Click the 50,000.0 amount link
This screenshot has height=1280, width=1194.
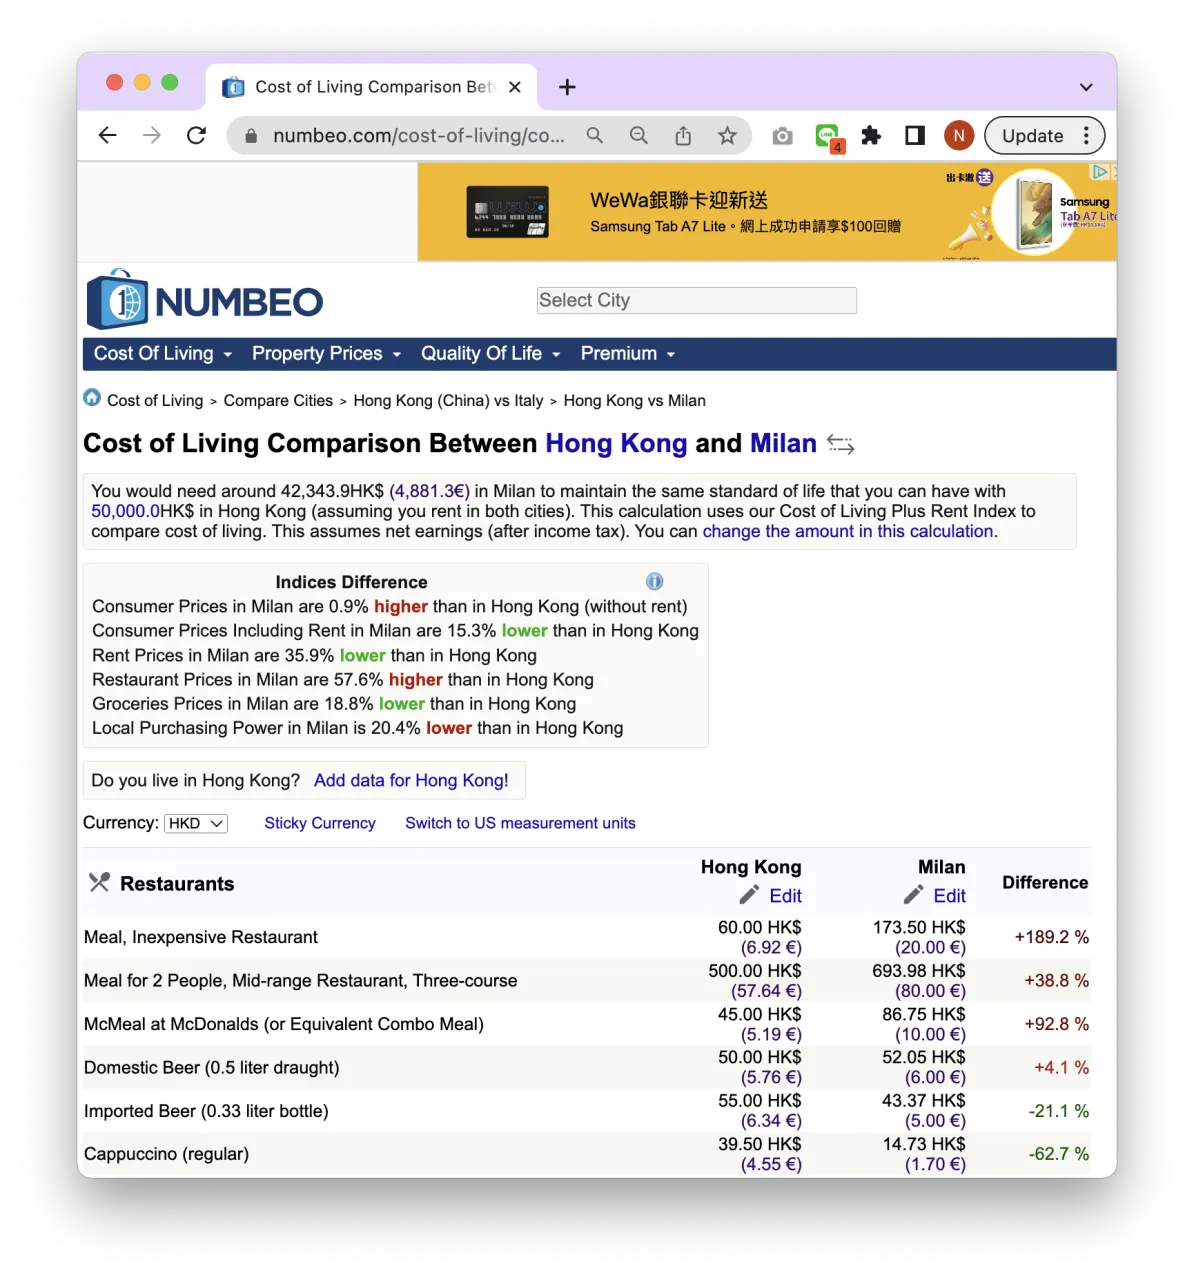tap(126, 511)
